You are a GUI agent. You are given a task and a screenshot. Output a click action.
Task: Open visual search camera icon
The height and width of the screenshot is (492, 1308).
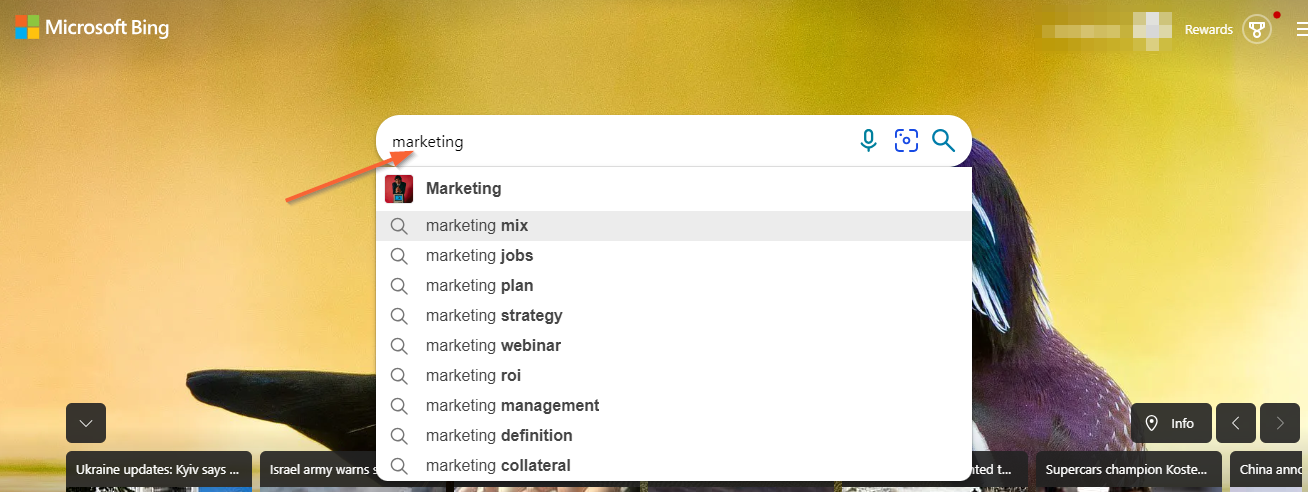906,141
